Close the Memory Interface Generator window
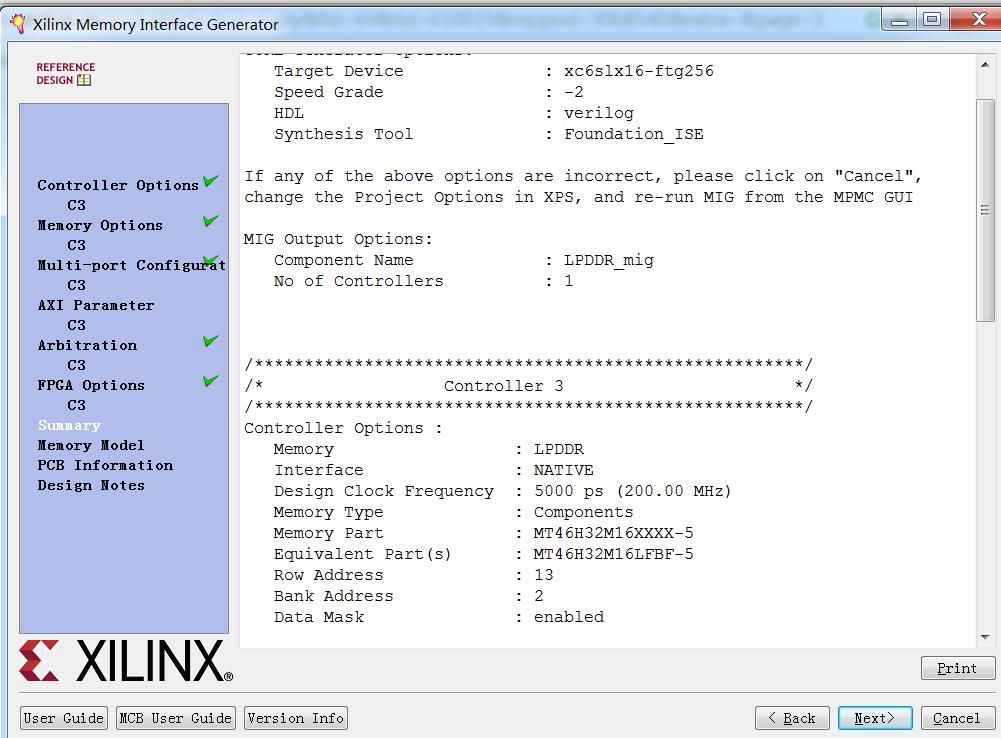Image resolution: width=1001 pixels, height=738 pixels. coord(975,19)
